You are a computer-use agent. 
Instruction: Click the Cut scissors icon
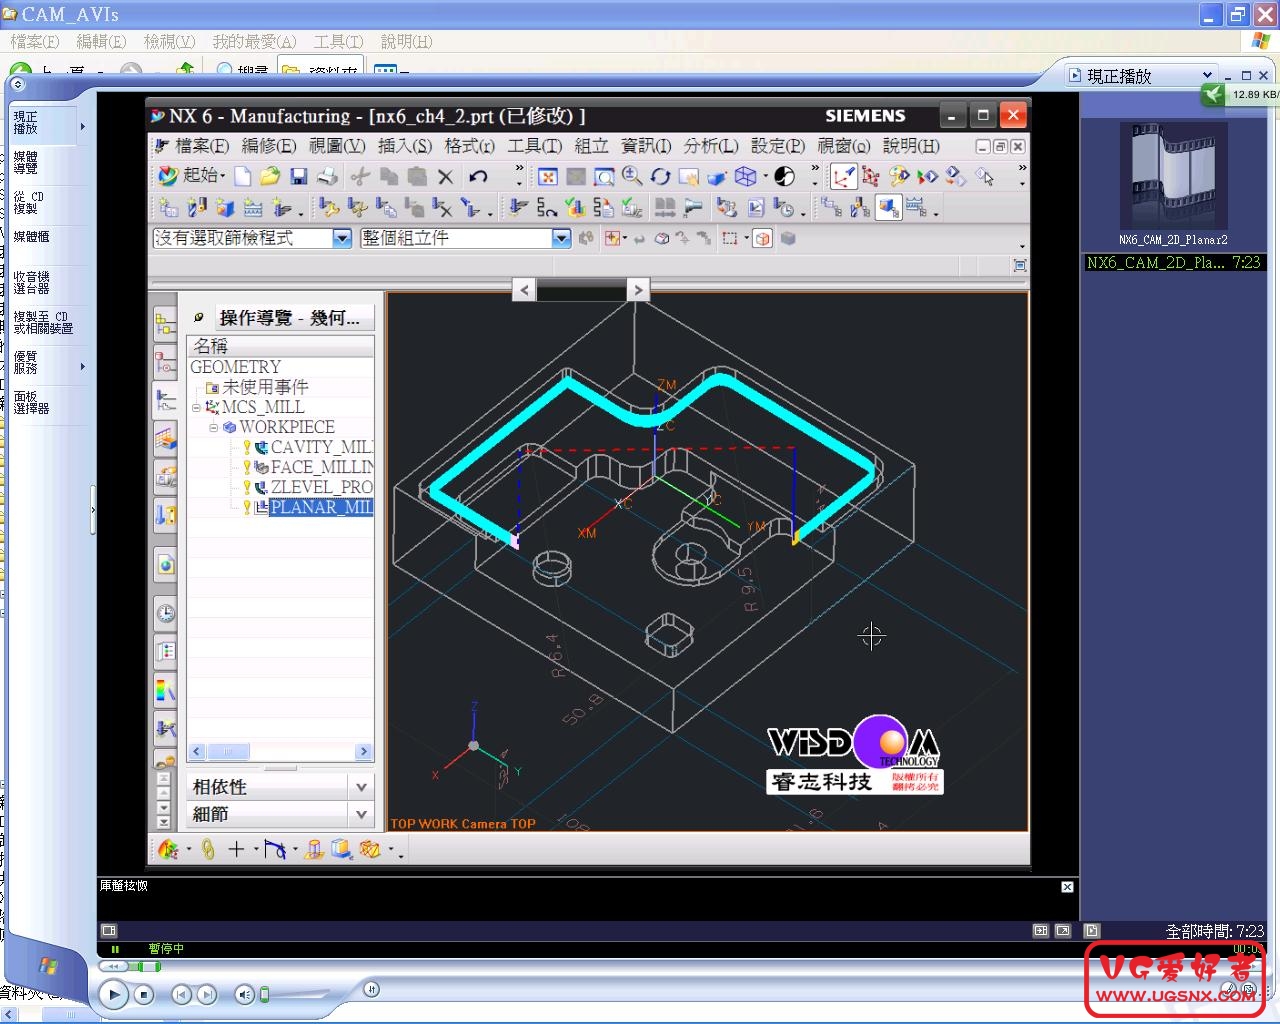360,176
